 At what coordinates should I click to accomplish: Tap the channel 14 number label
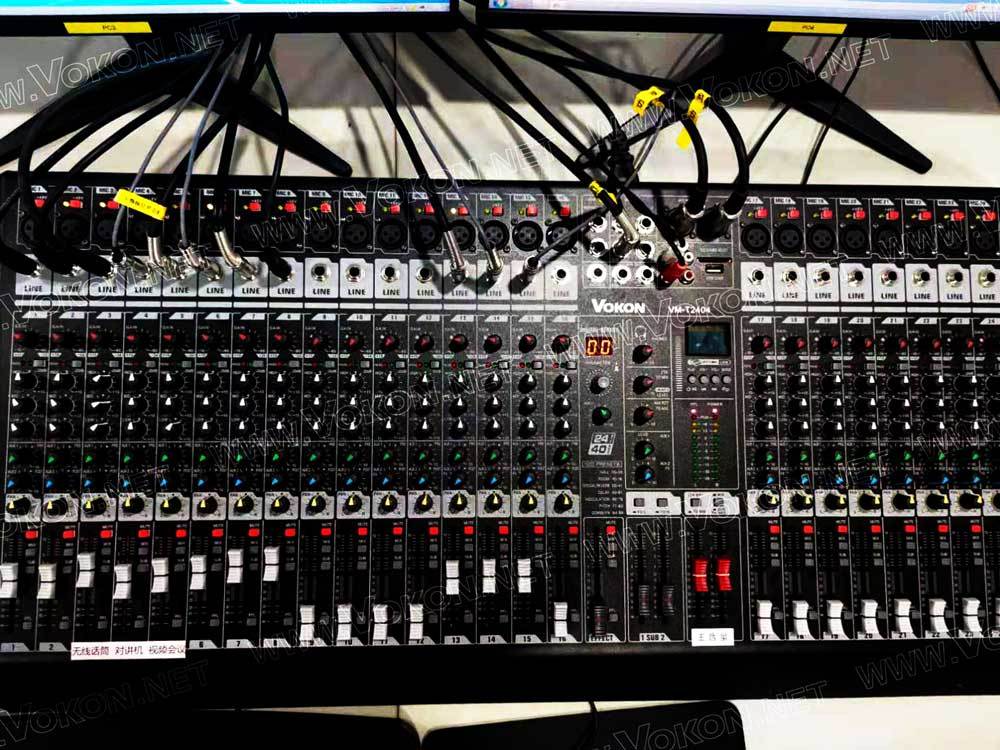click(491, 638)
